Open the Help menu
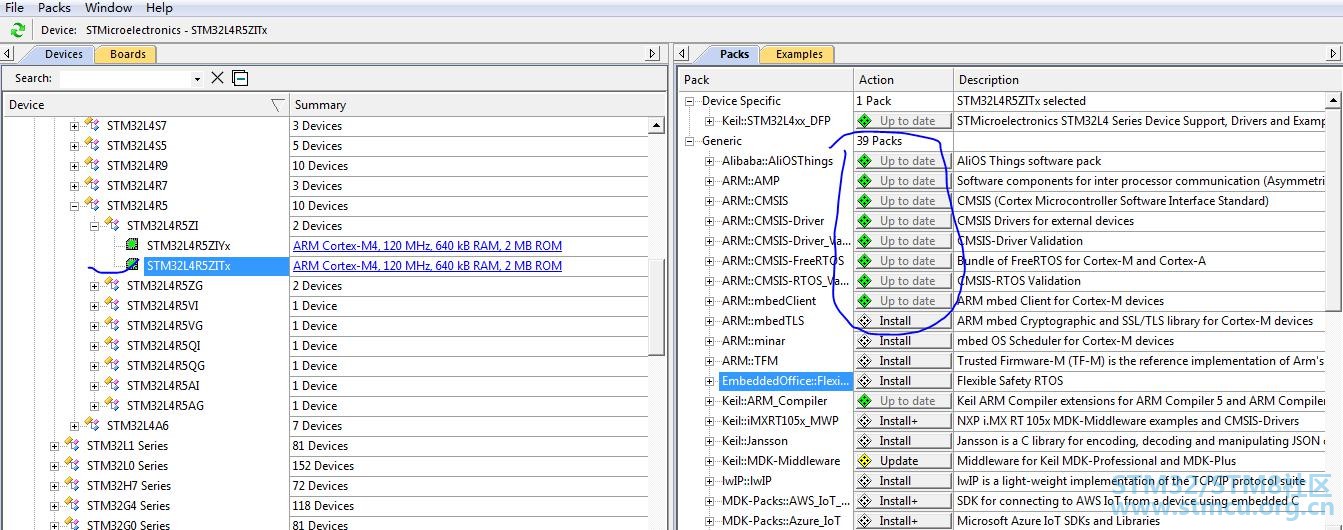Image resolution: width=1343 pixels, height=530 pixels. click(159, 7)
